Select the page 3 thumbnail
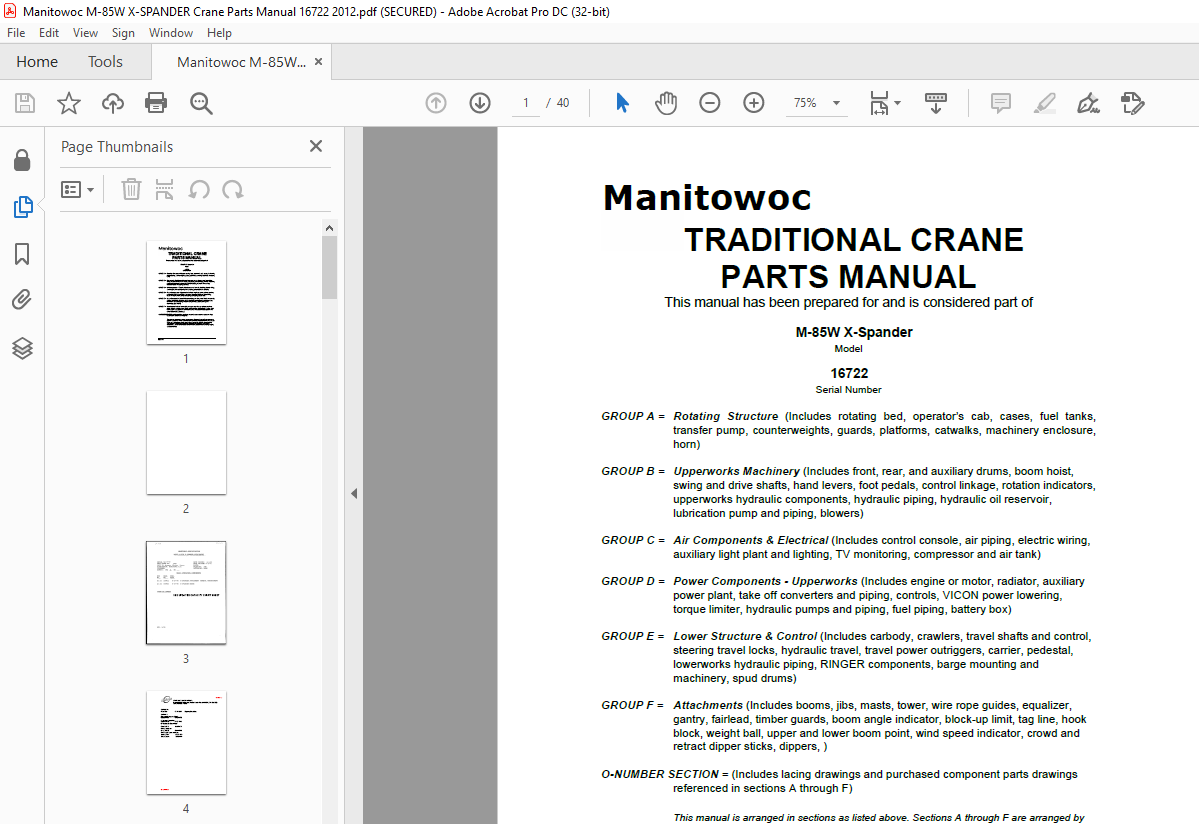1199x824 pixels. pyautogui.click(x=187, y=592)
